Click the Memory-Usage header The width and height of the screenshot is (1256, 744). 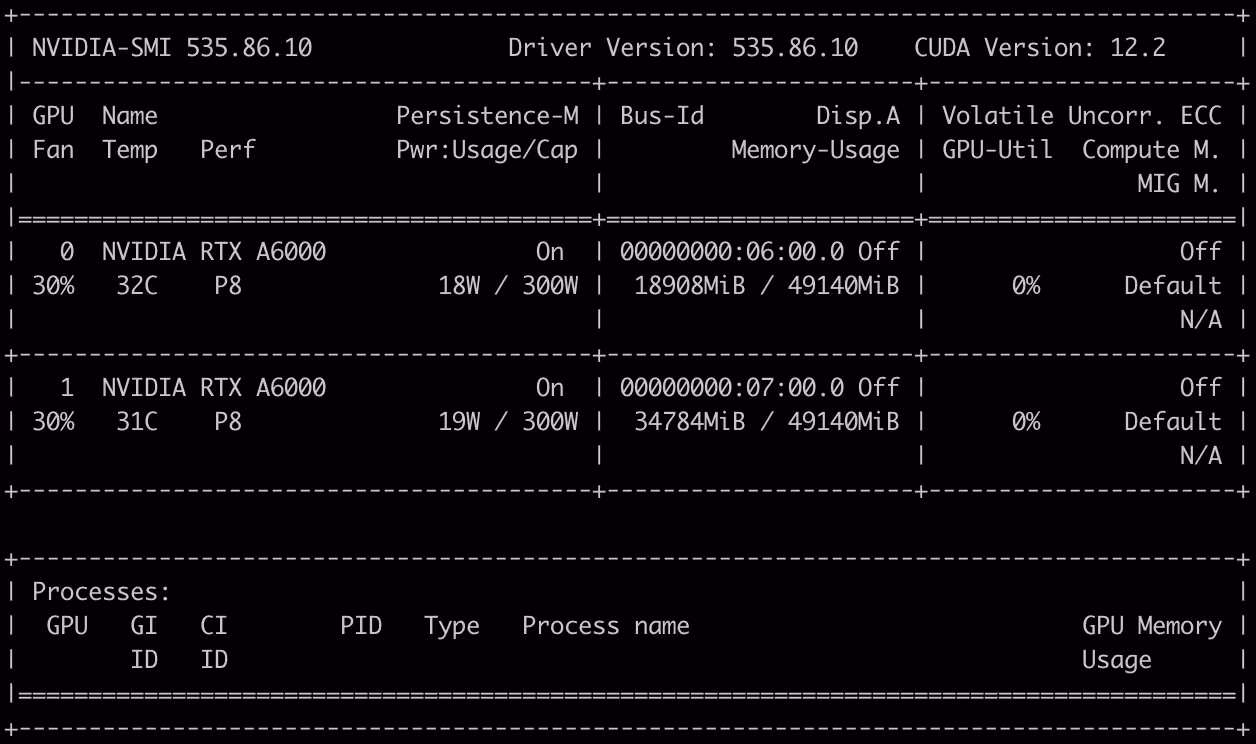pyautogui.click(x=816, y=150)
